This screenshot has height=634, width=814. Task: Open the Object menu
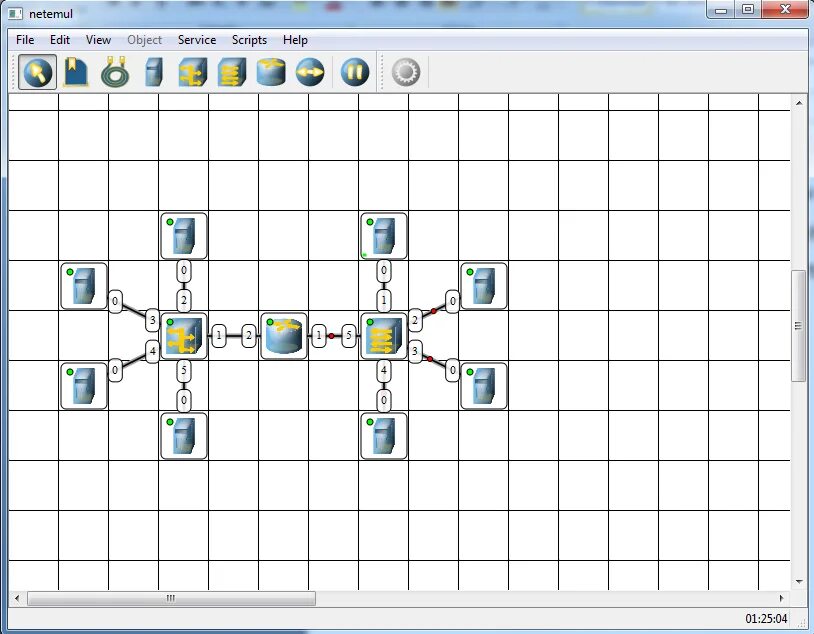[x=144, y=40]
